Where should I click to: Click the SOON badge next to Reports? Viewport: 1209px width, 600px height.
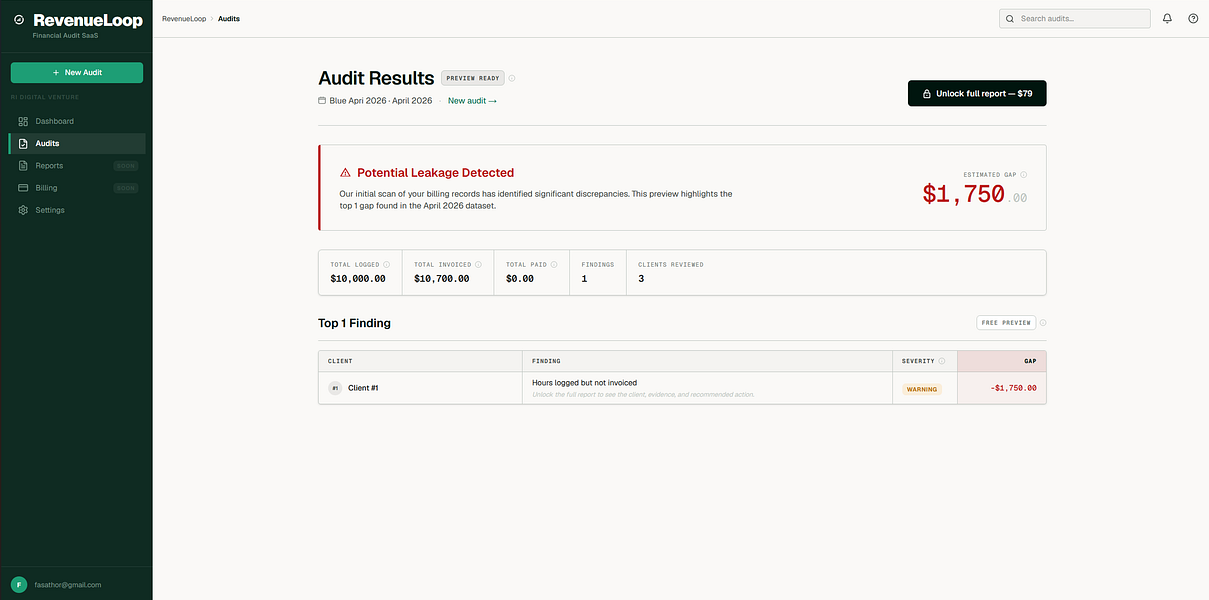point(126,166)
